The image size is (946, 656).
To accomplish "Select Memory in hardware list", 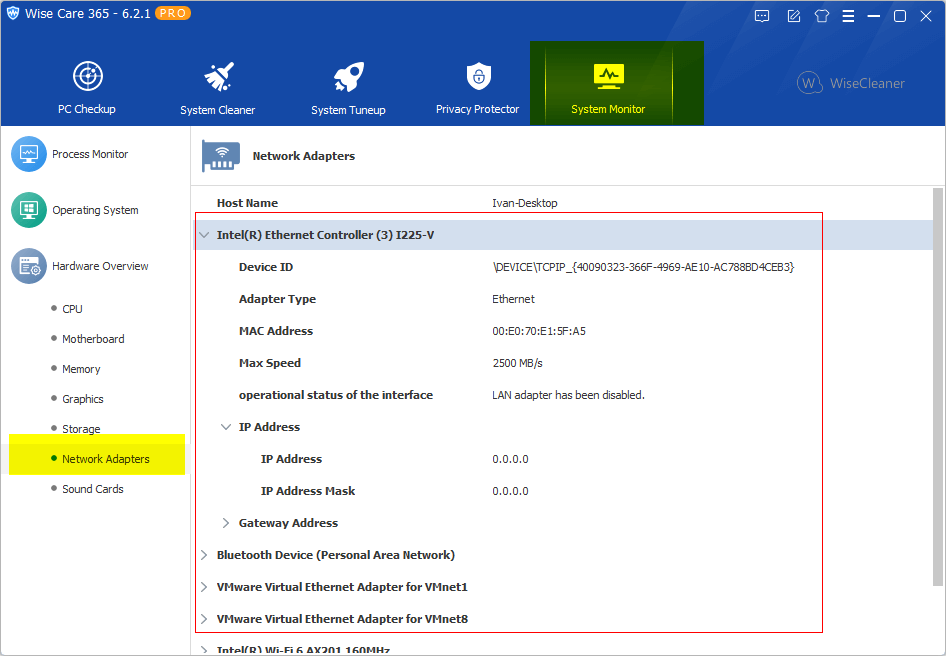I will (x=81, y=369).
